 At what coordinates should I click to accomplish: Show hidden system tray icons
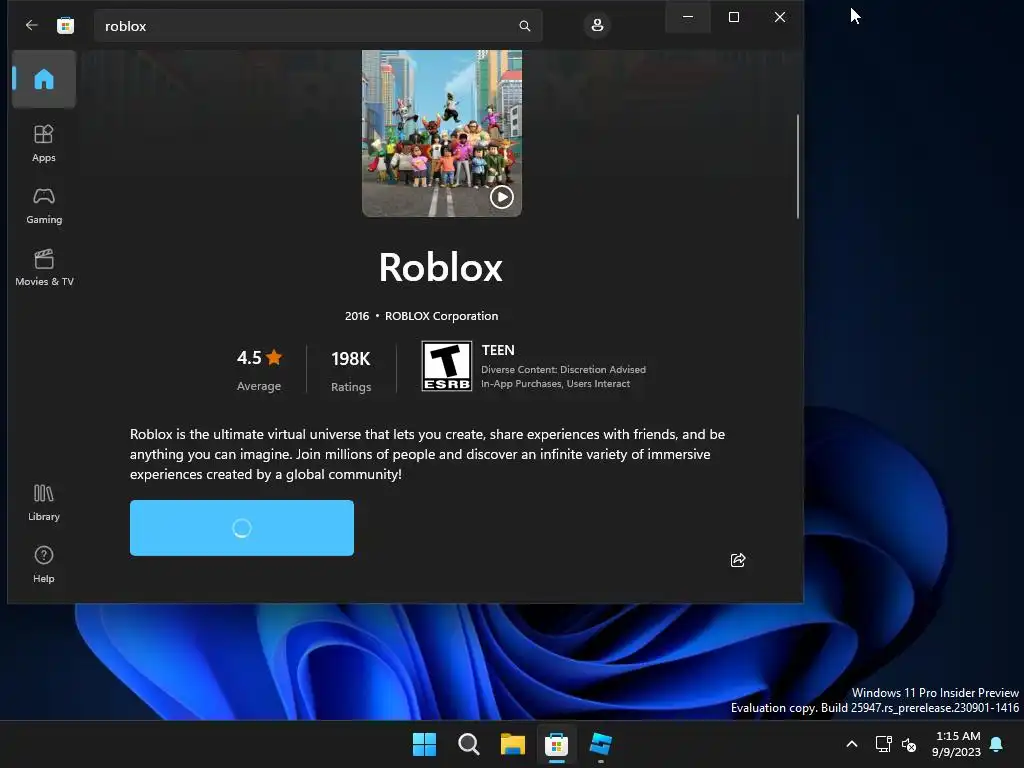tap(852, 744)
